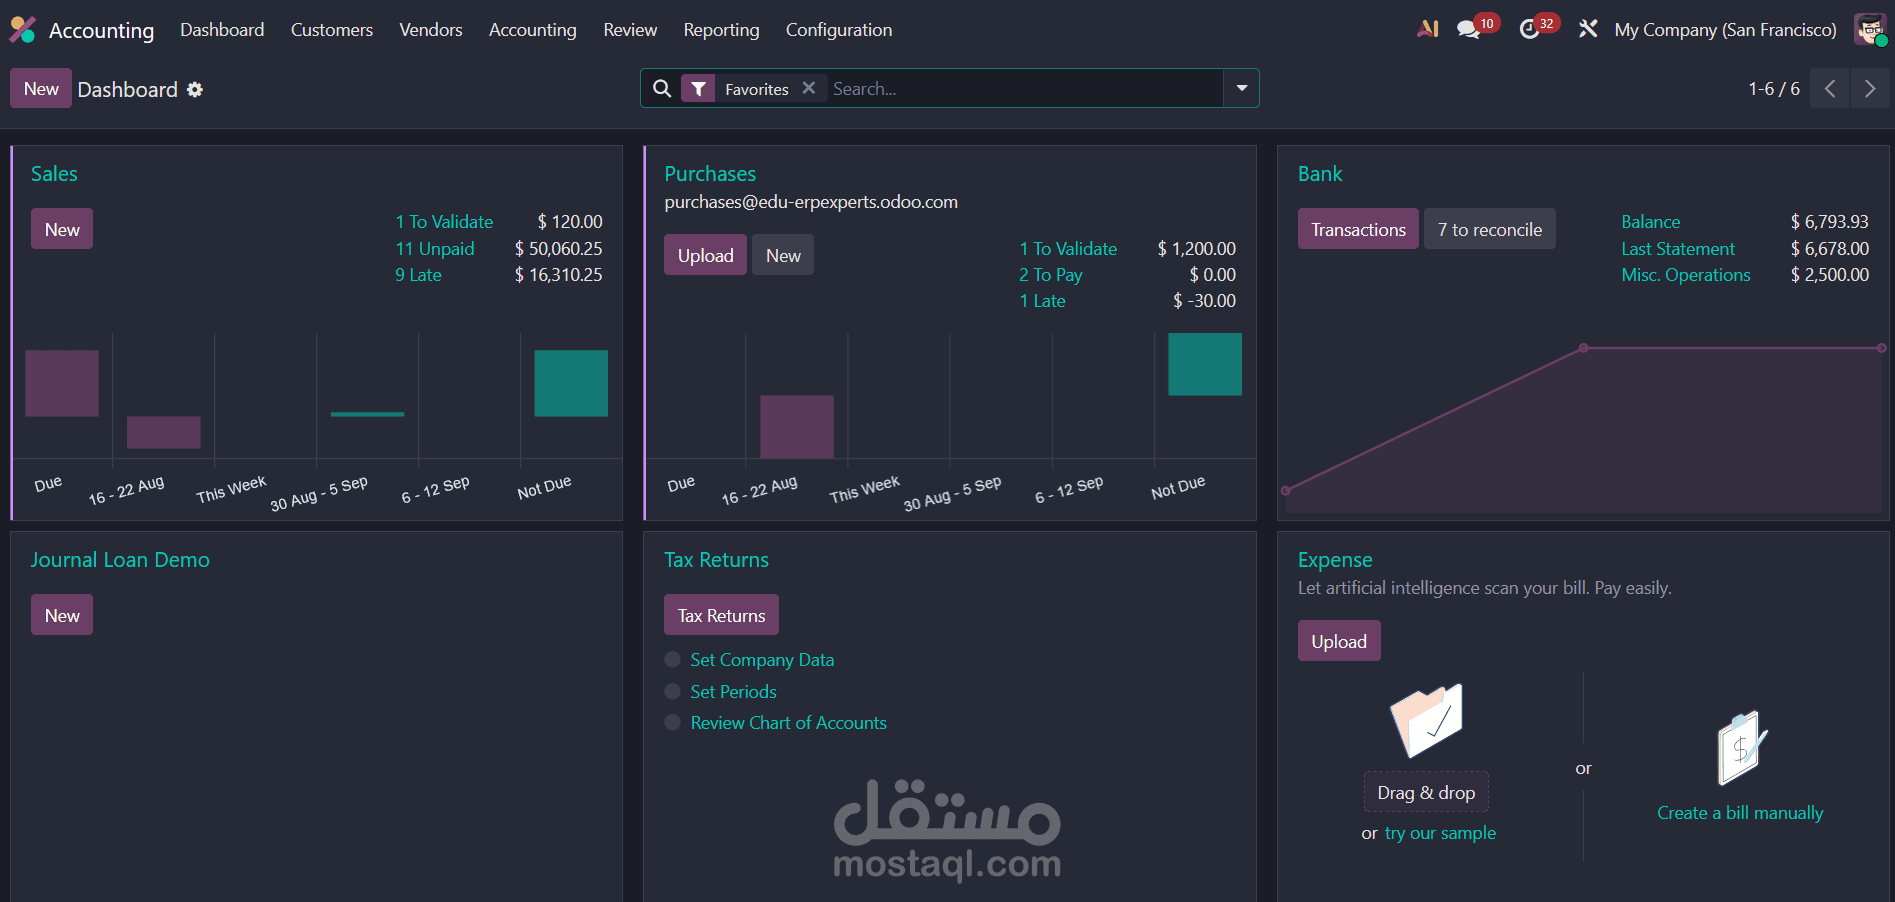This screenshot has height=902, width=1895.
Task: Open the Review menu
Action: [630, 30]
